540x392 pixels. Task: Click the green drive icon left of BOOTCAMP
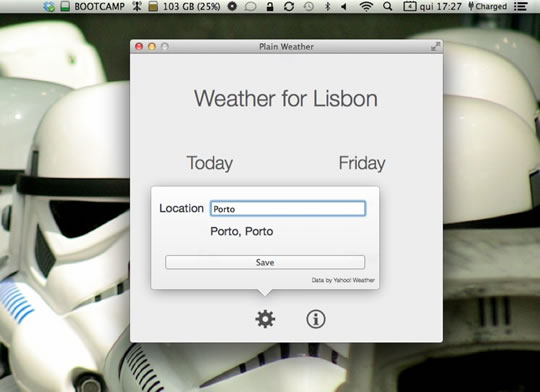click(x=65, y=6)
